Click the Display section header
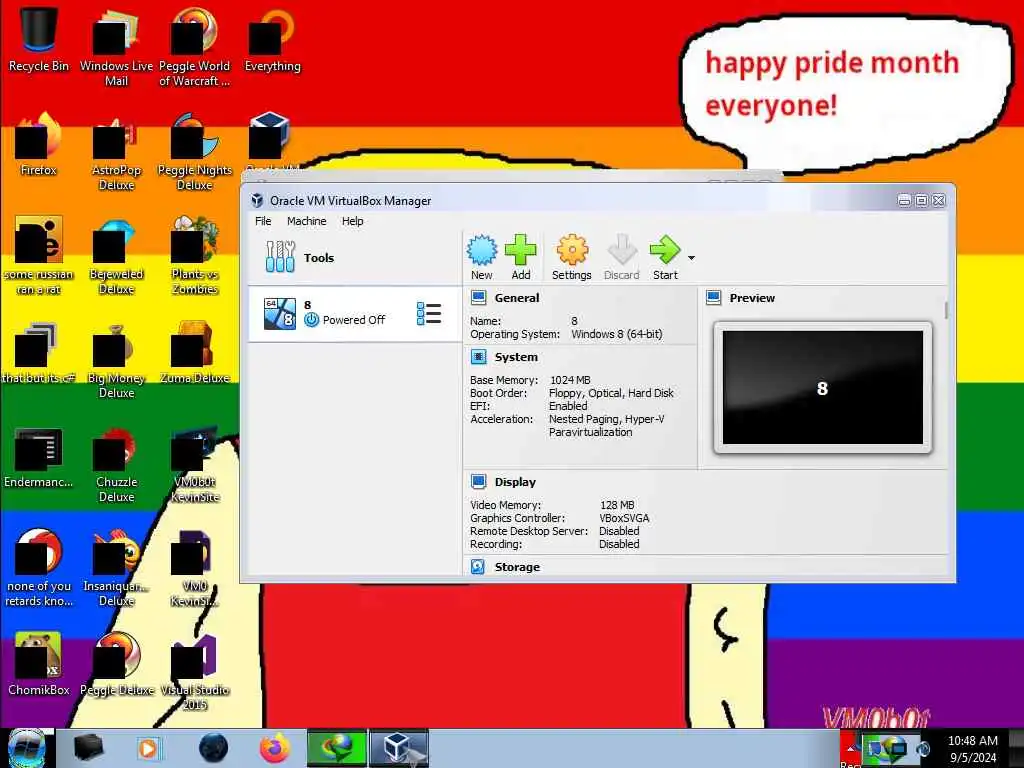The height and width of the screenshot is (768, 1024). tap(515, 482)
